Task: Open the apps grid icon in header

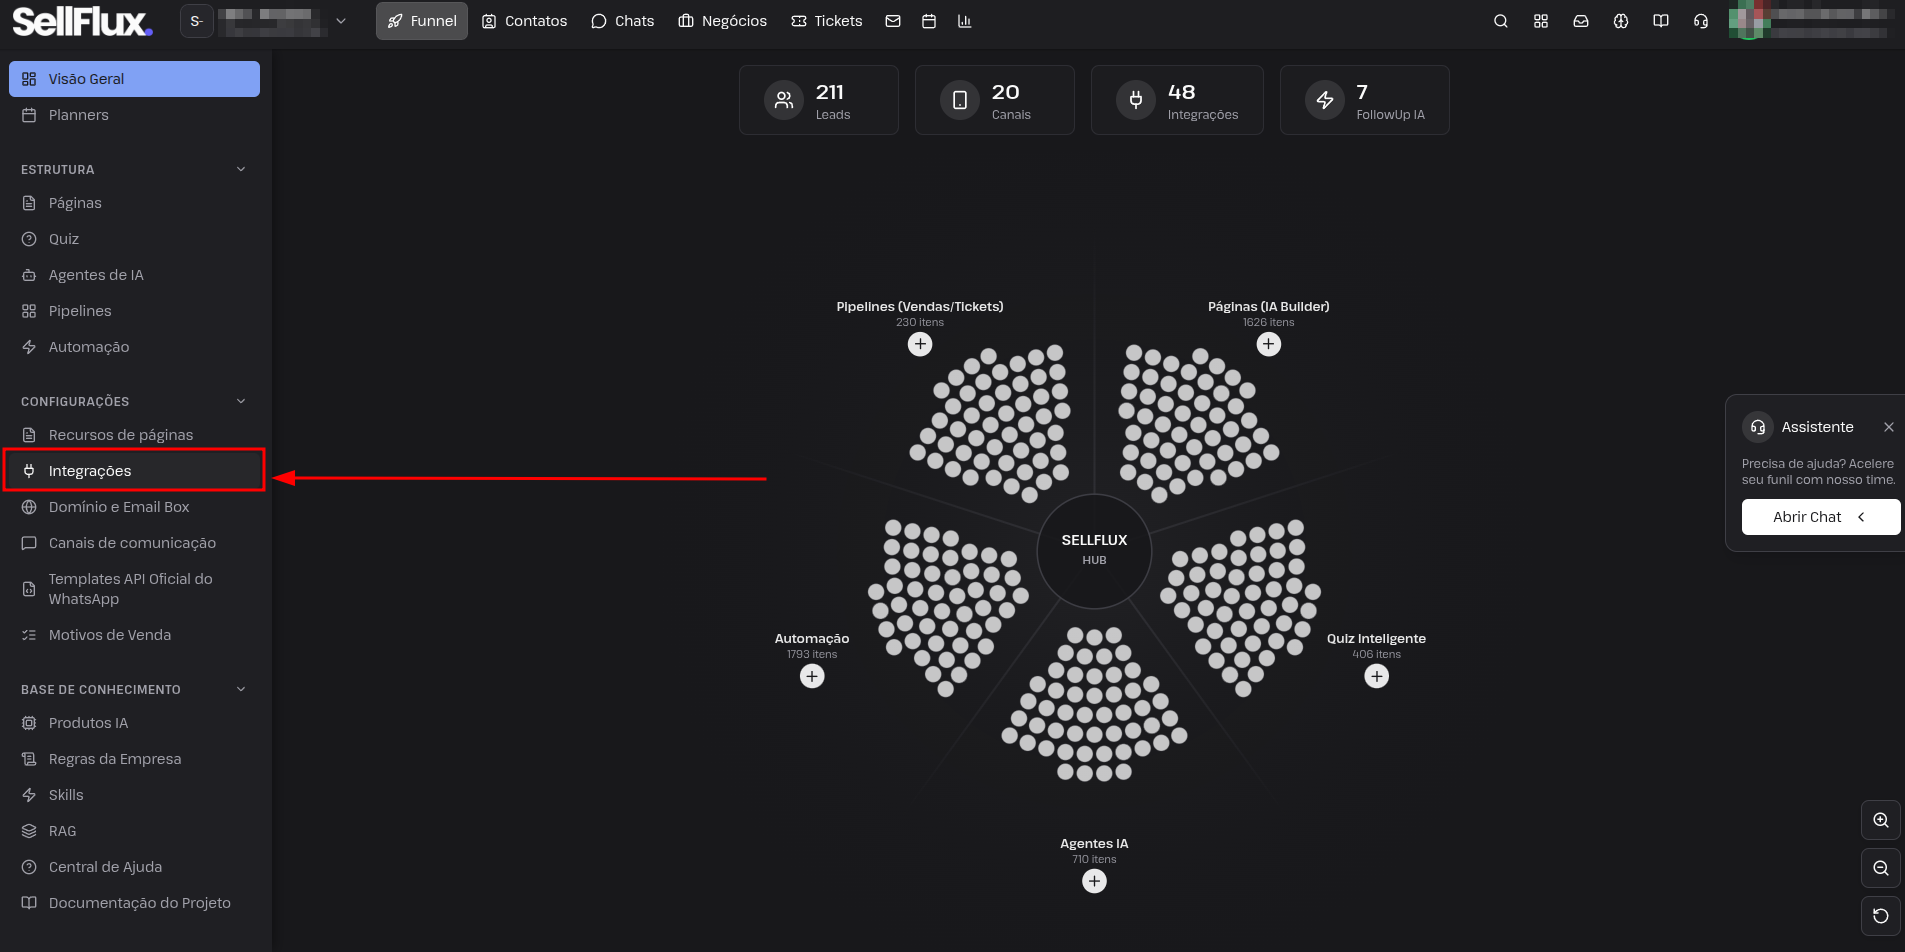Action: coord(1541,21)
